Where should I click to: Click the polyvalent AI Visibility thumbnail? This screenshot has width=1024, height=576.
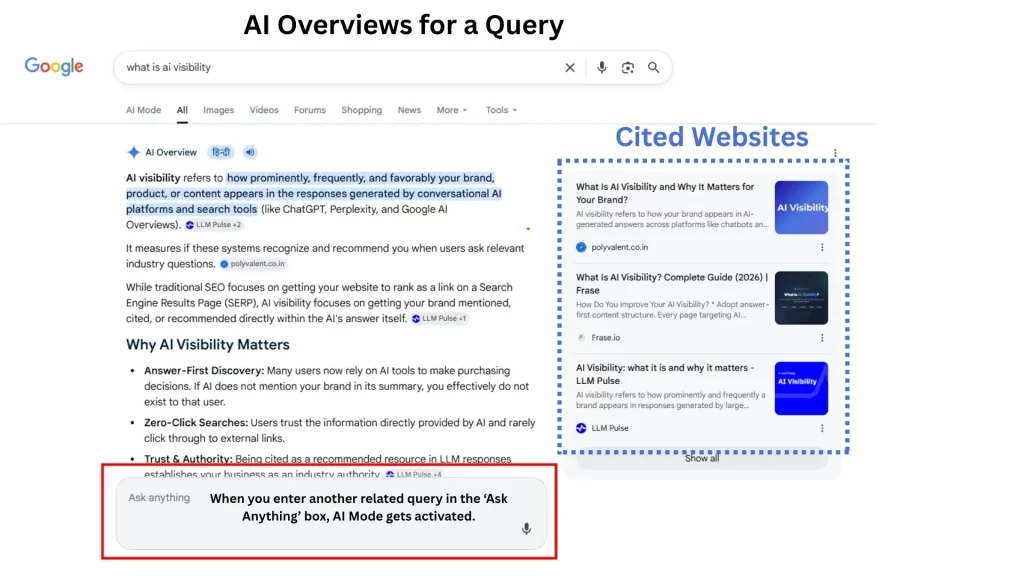pos(801,208)
